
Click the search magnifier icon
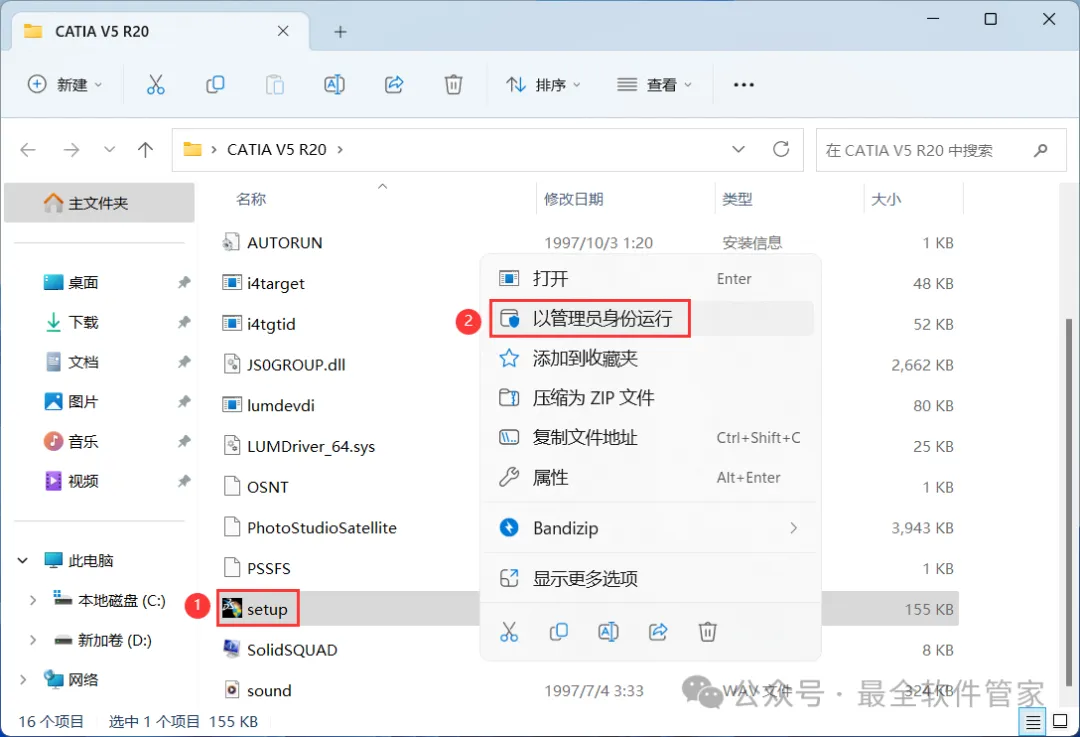(x=1040, y=150)
